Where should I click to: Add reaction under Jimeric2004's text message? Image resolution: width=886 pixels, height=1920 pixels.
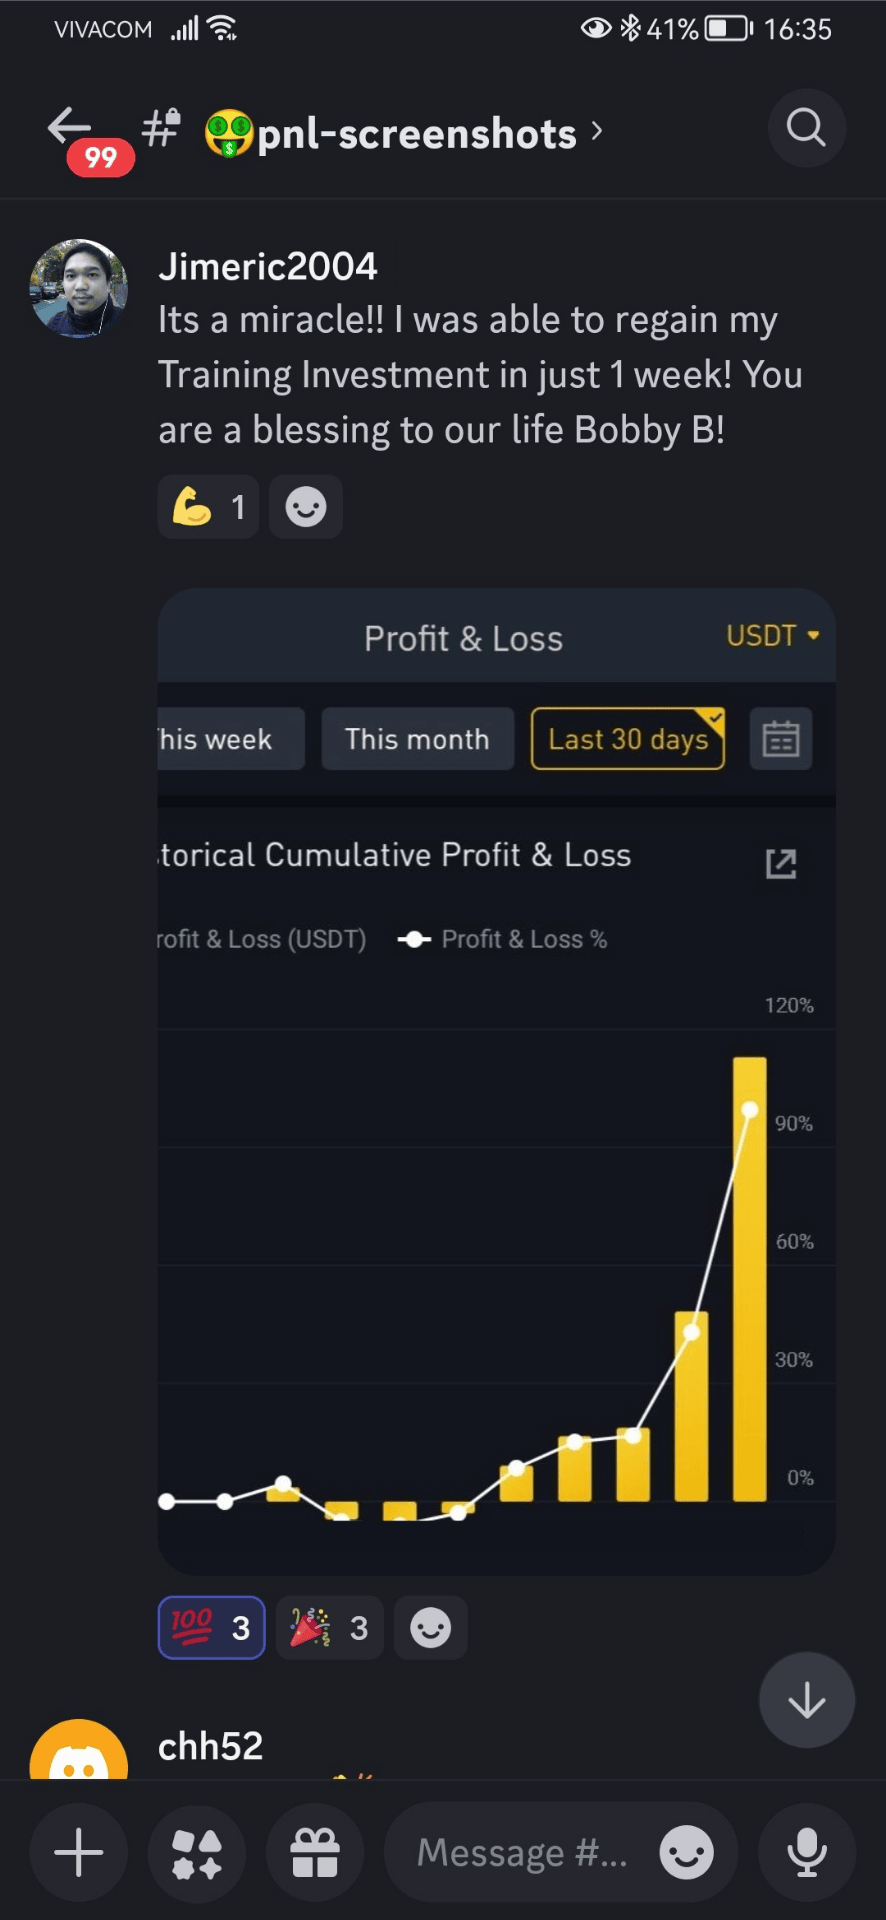click(x=306, y=507)
